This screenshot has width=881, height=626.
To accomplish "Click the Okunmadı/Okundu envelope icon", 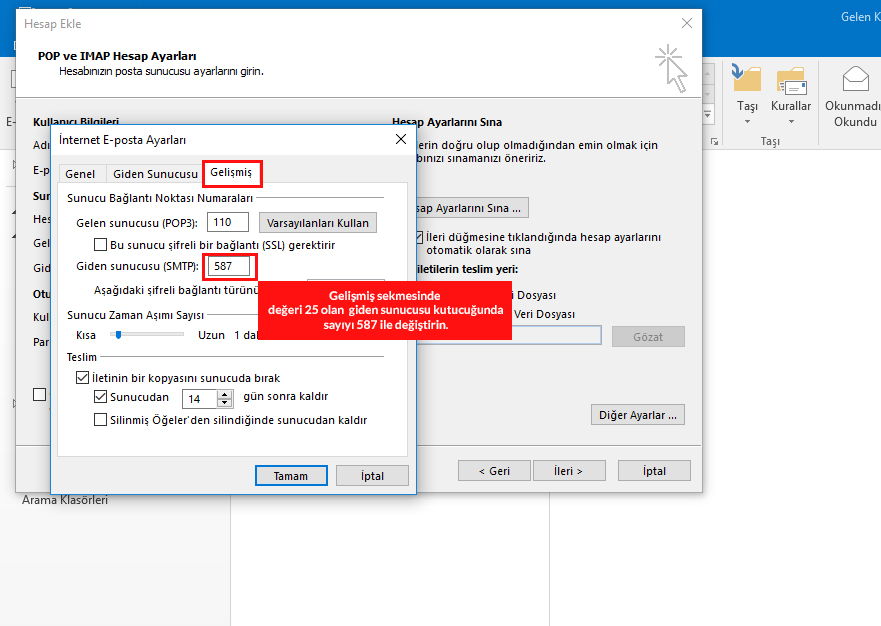I will click(x=855, y=79).
